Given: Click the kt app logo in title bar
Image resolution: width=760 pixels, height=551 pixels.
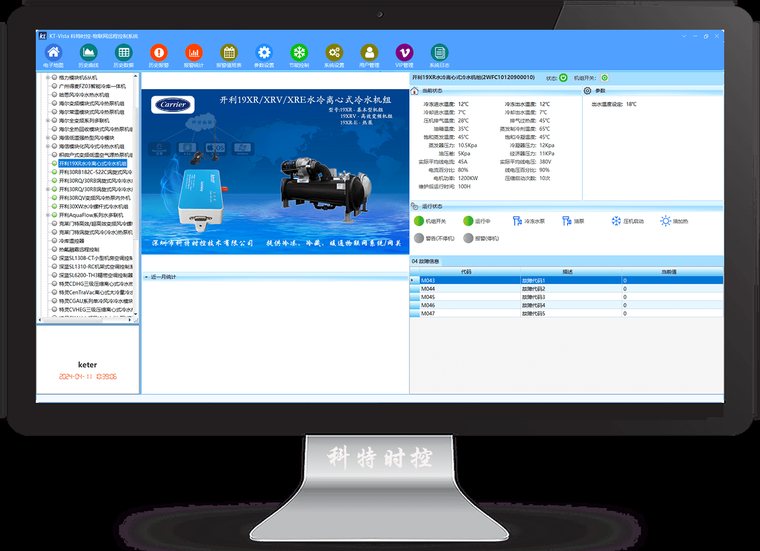Looking at the screenshot, I should (x=43, y=36).
